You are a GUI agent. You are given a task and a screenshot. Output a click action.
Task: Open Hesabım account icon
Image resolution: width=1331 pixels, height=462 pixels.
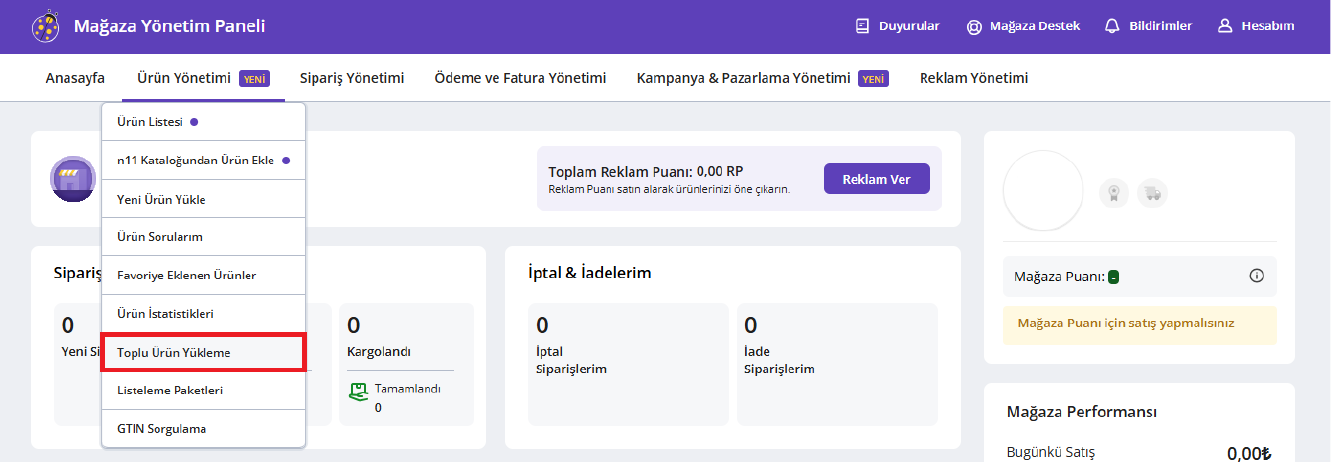(1224, 27)
